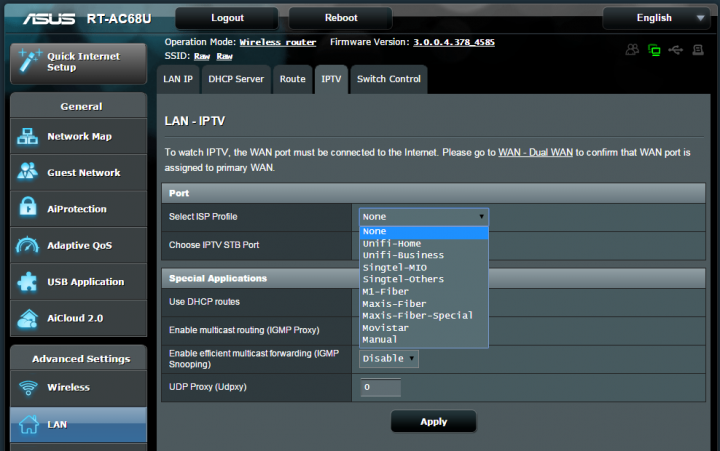Viewport: 720px width, 451px height.
Task: Click the guest users status icon
Action: click(632, 49)
